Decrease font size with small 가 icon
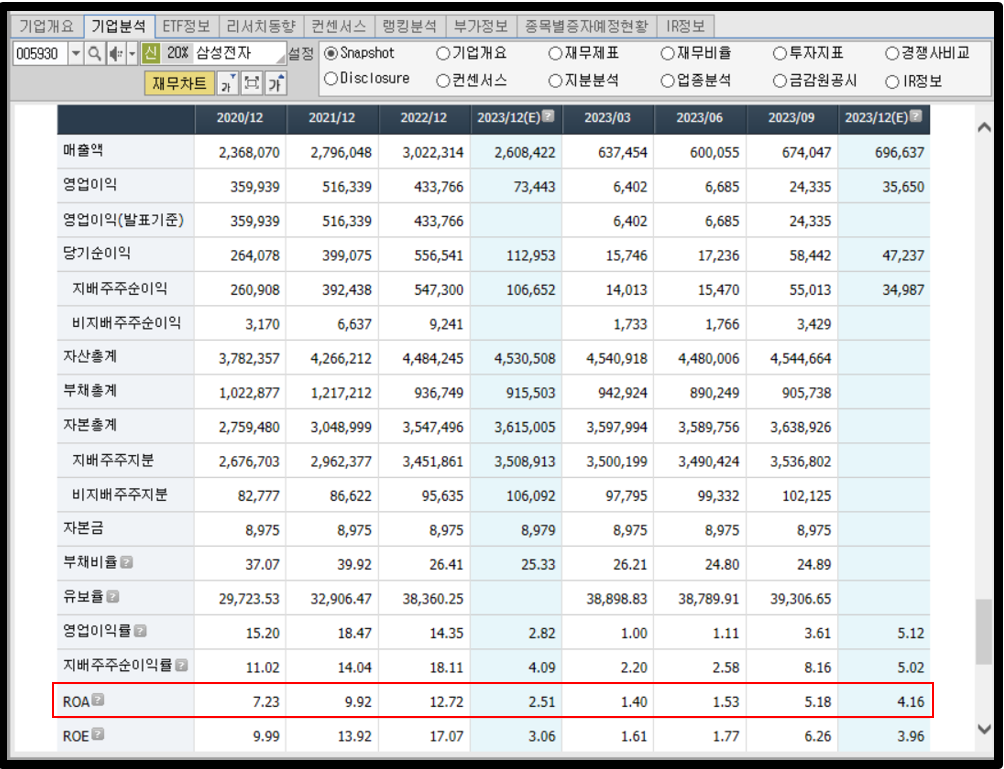 (x=227, y=83)
